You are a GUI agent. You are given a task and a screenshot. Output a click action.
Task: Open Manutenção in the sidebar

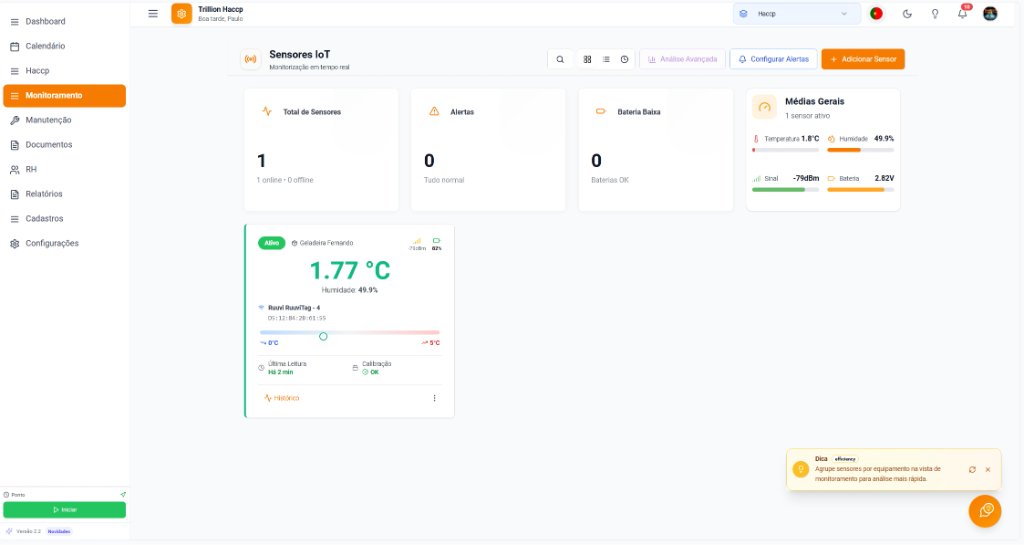pos(64,120)
